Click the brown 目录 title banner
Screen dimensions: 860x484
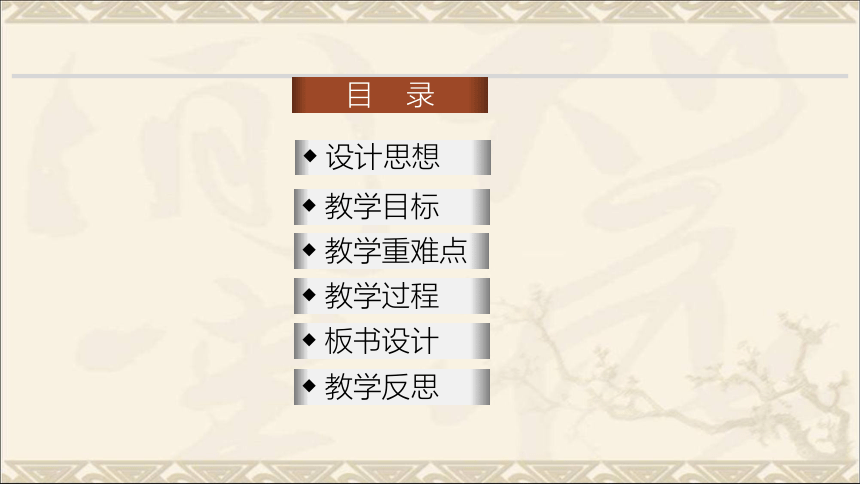click(x=390, y=95)
